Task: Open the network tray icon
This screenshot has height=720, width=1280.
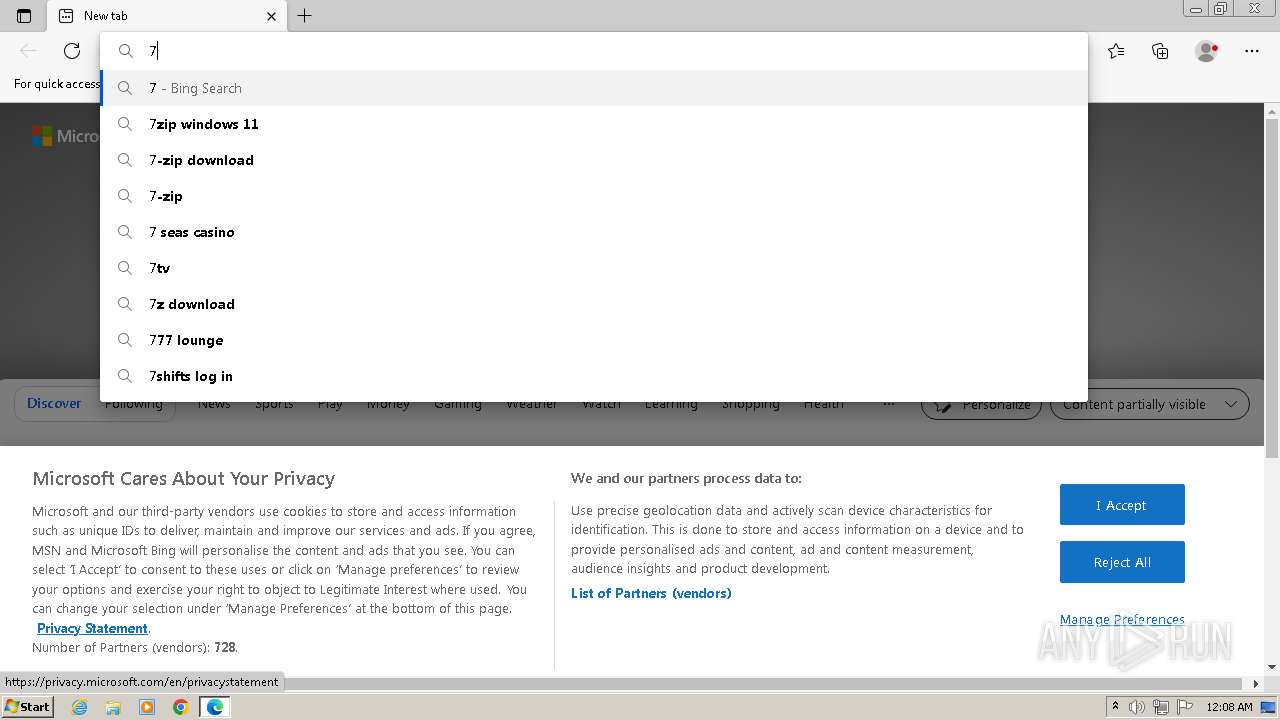Action: (x=1160, y=707)
